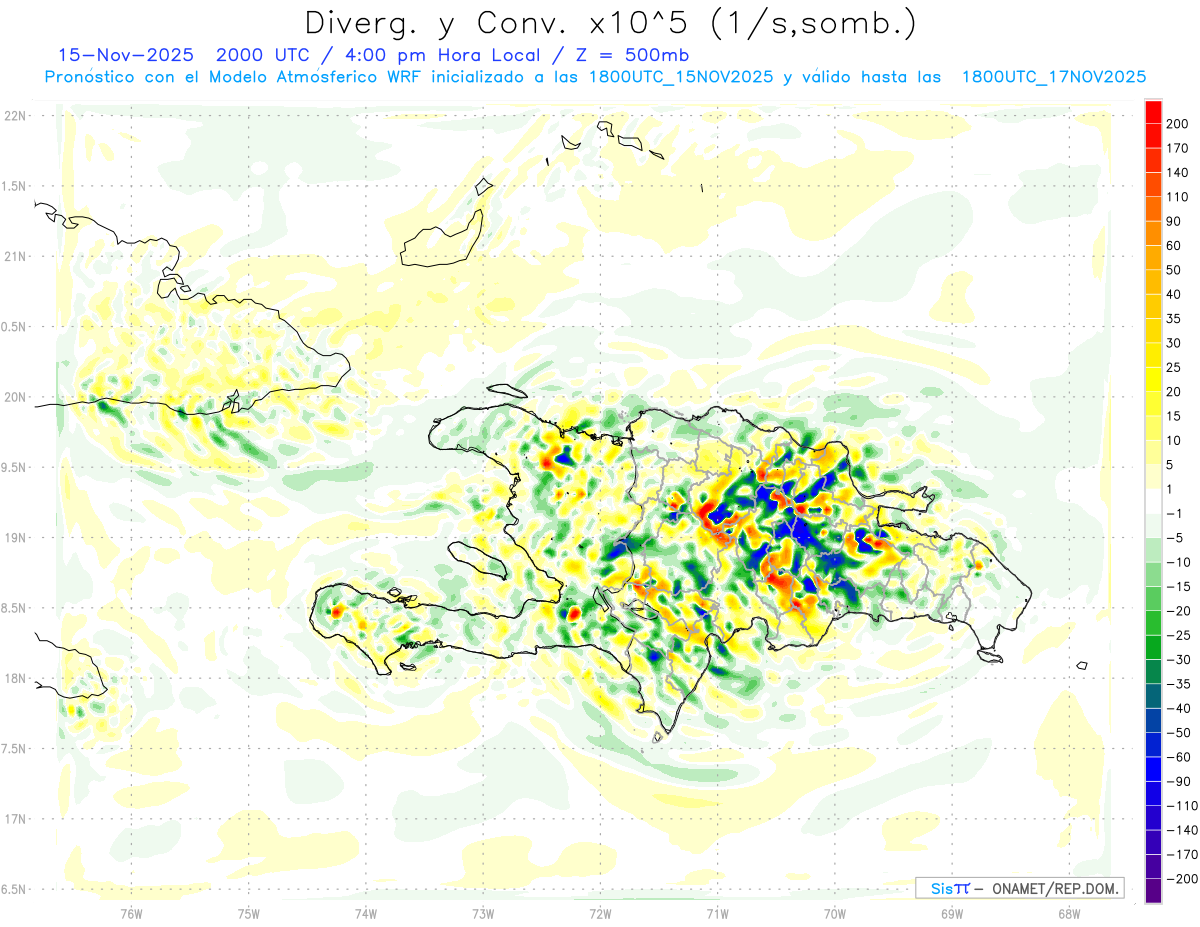Click the latitude label '1.5N'

pos(14,186)
